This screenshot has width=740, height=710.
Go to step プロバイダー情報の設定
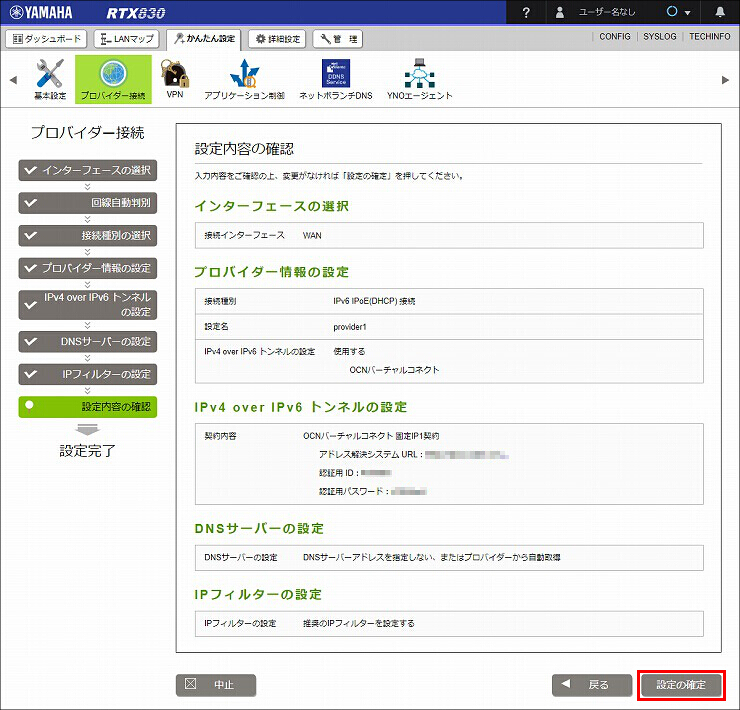tap(88, 268)
